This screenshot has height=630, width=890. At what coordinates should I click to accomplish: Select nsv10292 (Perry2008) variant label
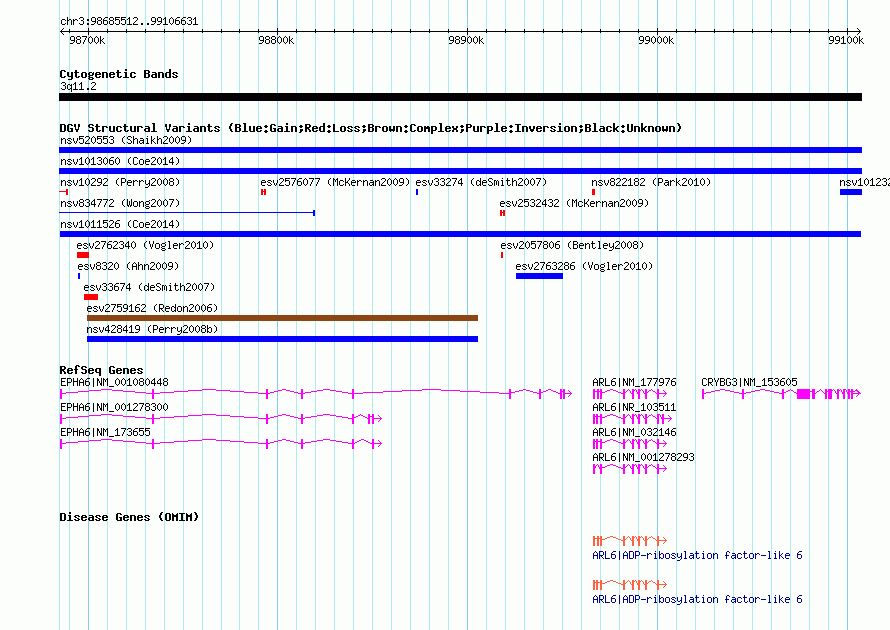[120, 182]
